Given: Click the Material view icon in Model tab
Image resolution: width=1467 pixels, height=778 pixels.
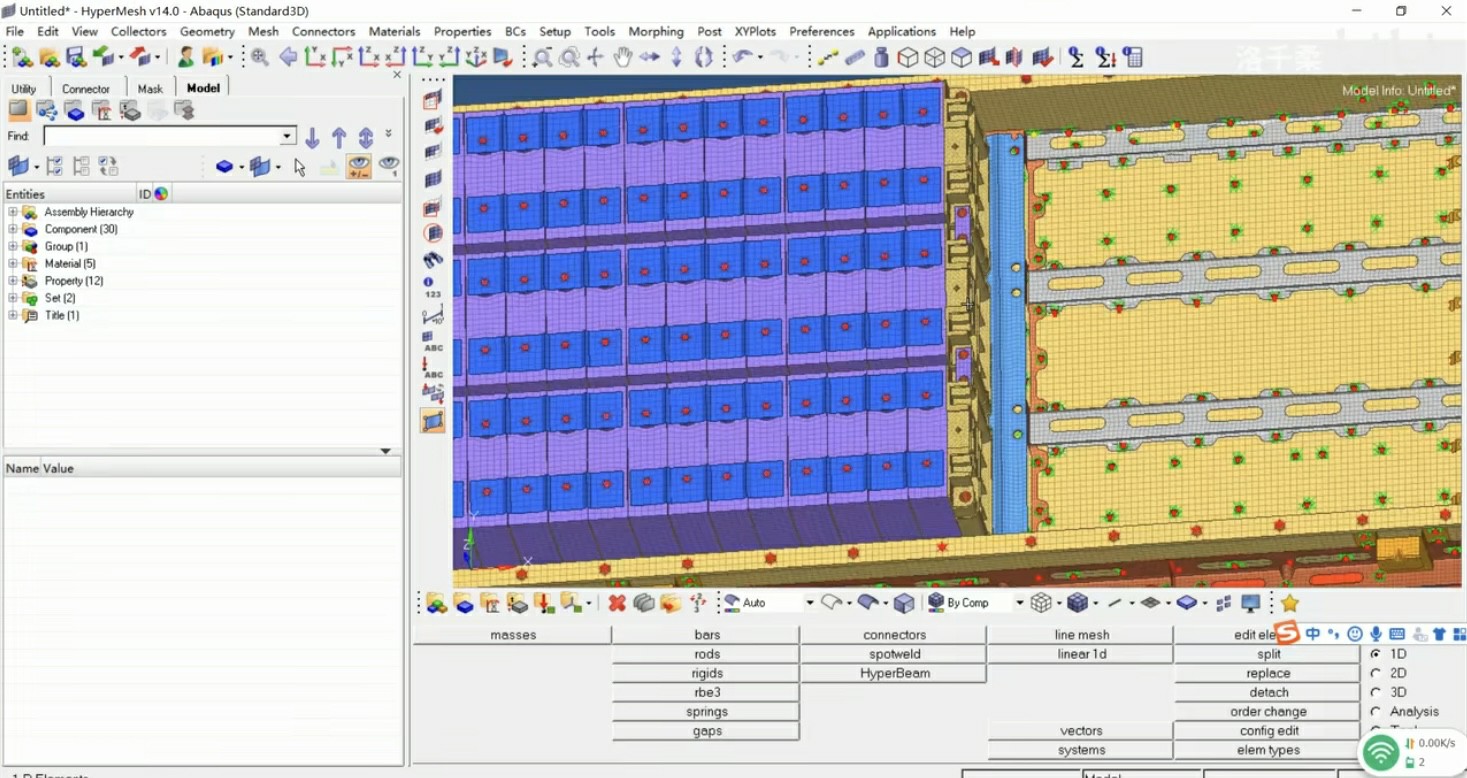Looking at the screenshot, I should 102,110.
